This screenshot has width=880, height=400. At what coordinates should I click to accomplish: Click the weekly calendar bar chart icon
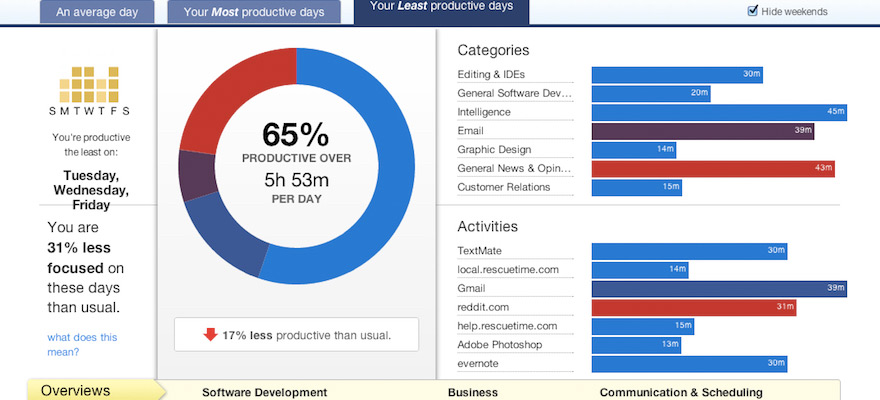click(x=90, y=83)
